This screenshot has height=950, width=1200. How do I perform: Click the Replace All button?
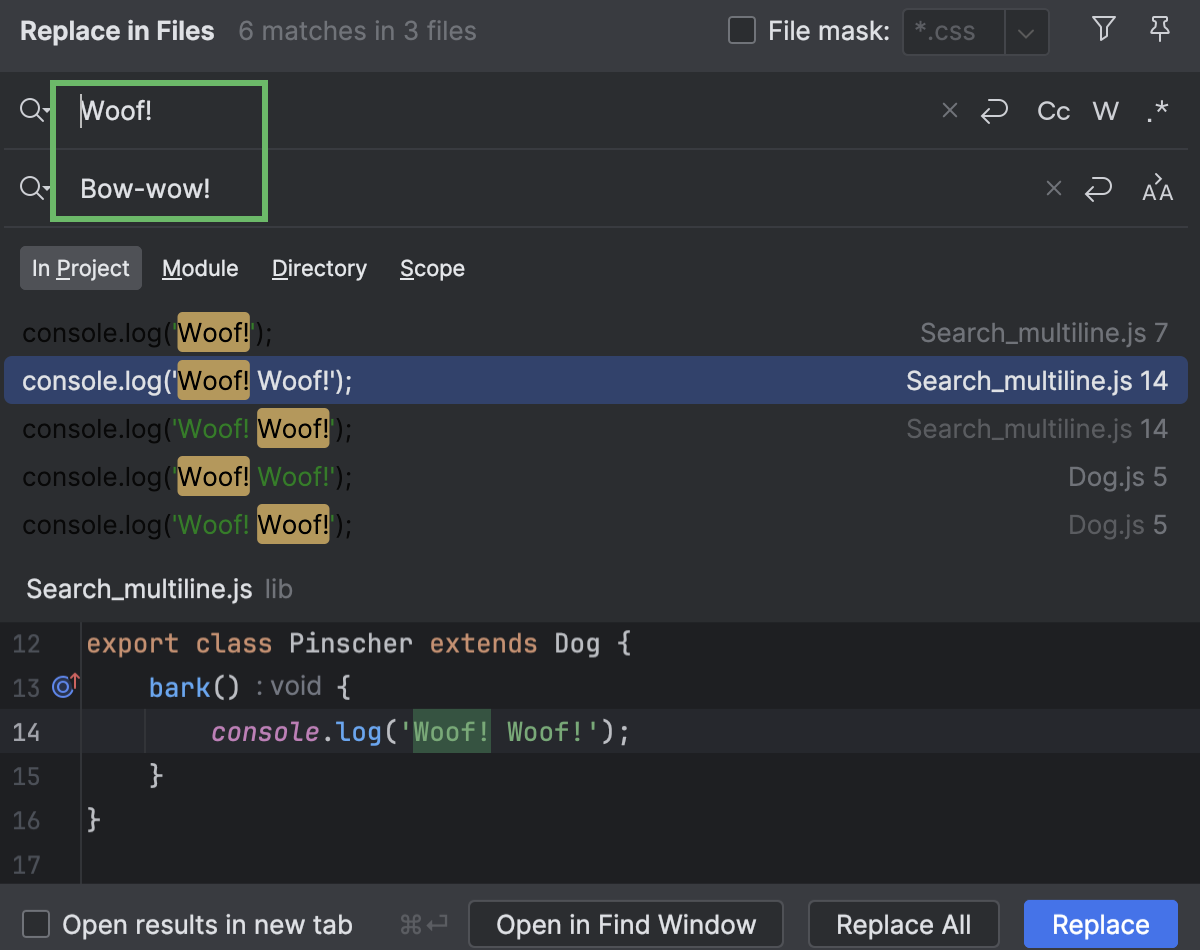(x=903, y=924)
